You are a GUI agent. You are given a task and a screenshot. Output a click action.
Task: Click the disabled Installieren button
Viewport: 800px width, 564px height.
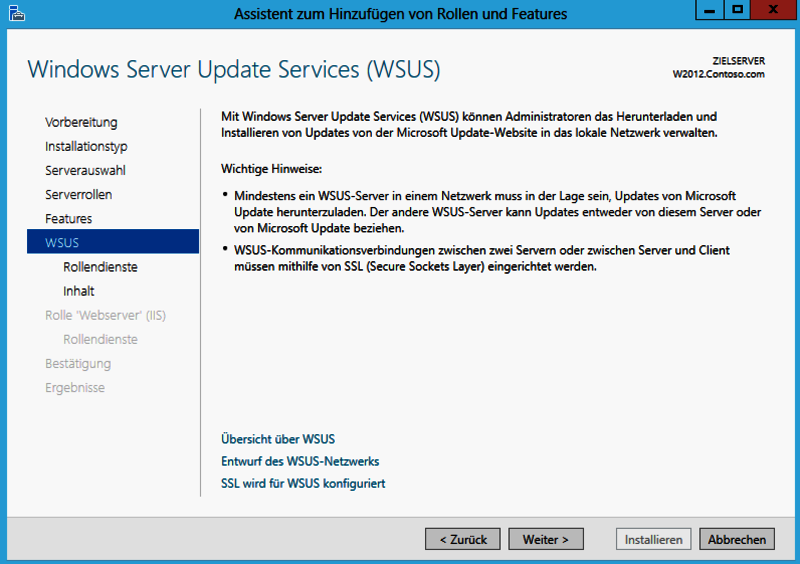coord(654,539)
